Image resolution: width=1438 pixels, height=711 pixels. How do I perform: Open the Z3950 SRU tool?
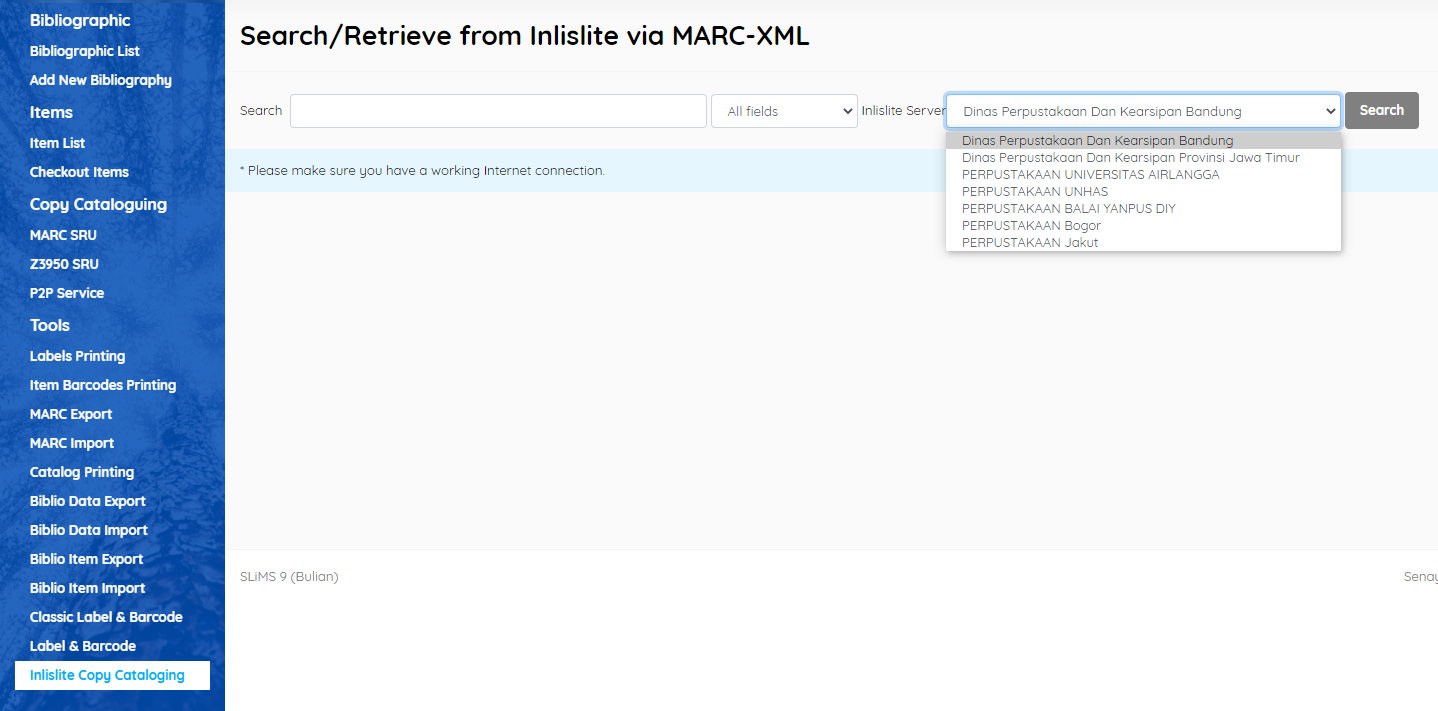(x=64, y=263)
